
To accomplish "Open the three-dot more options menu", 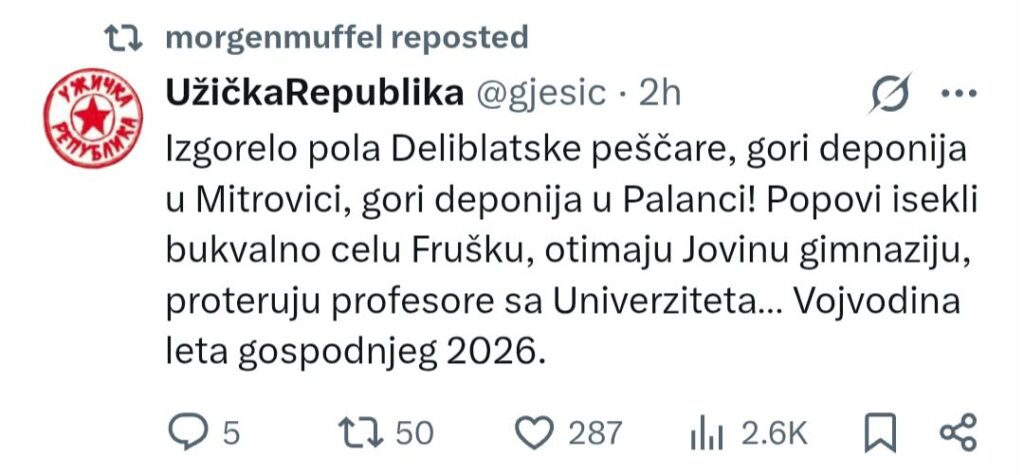I will [x=959, y=94].
